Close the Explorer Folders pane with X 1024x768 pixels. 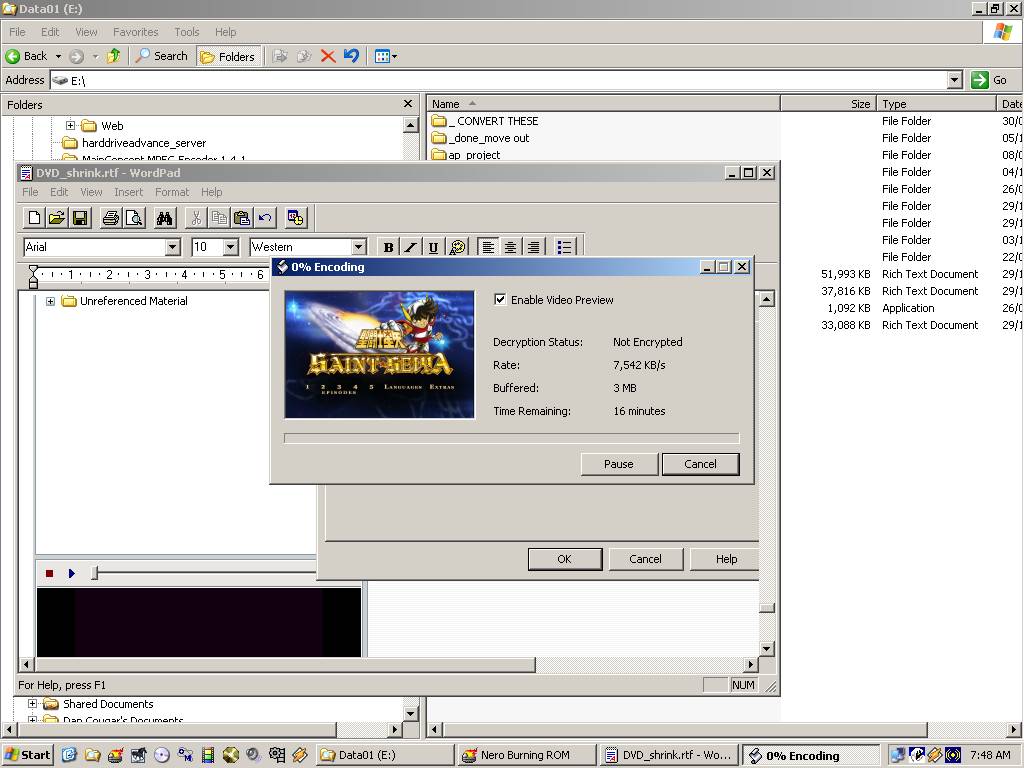click(408, 104)
